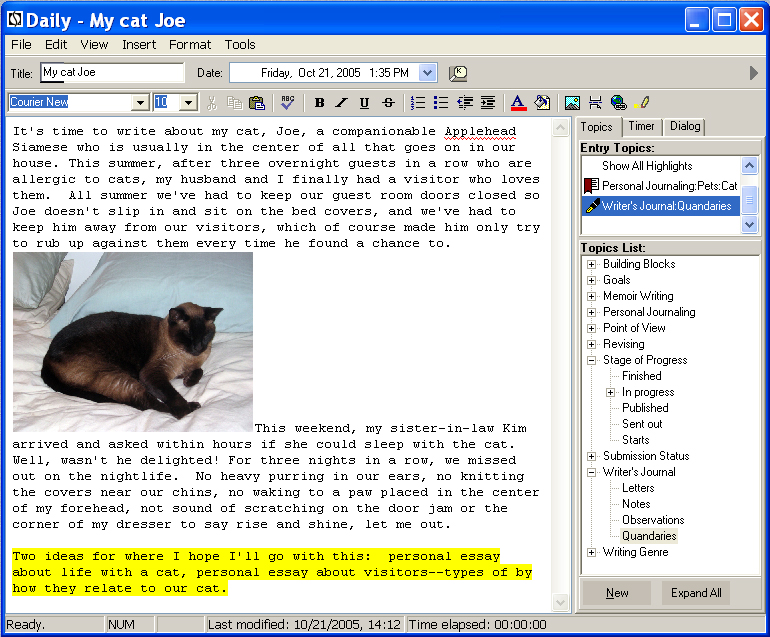Open the Courier New font dropdown
The width and height of the screenshot is (770, 637).
[140, 102]
